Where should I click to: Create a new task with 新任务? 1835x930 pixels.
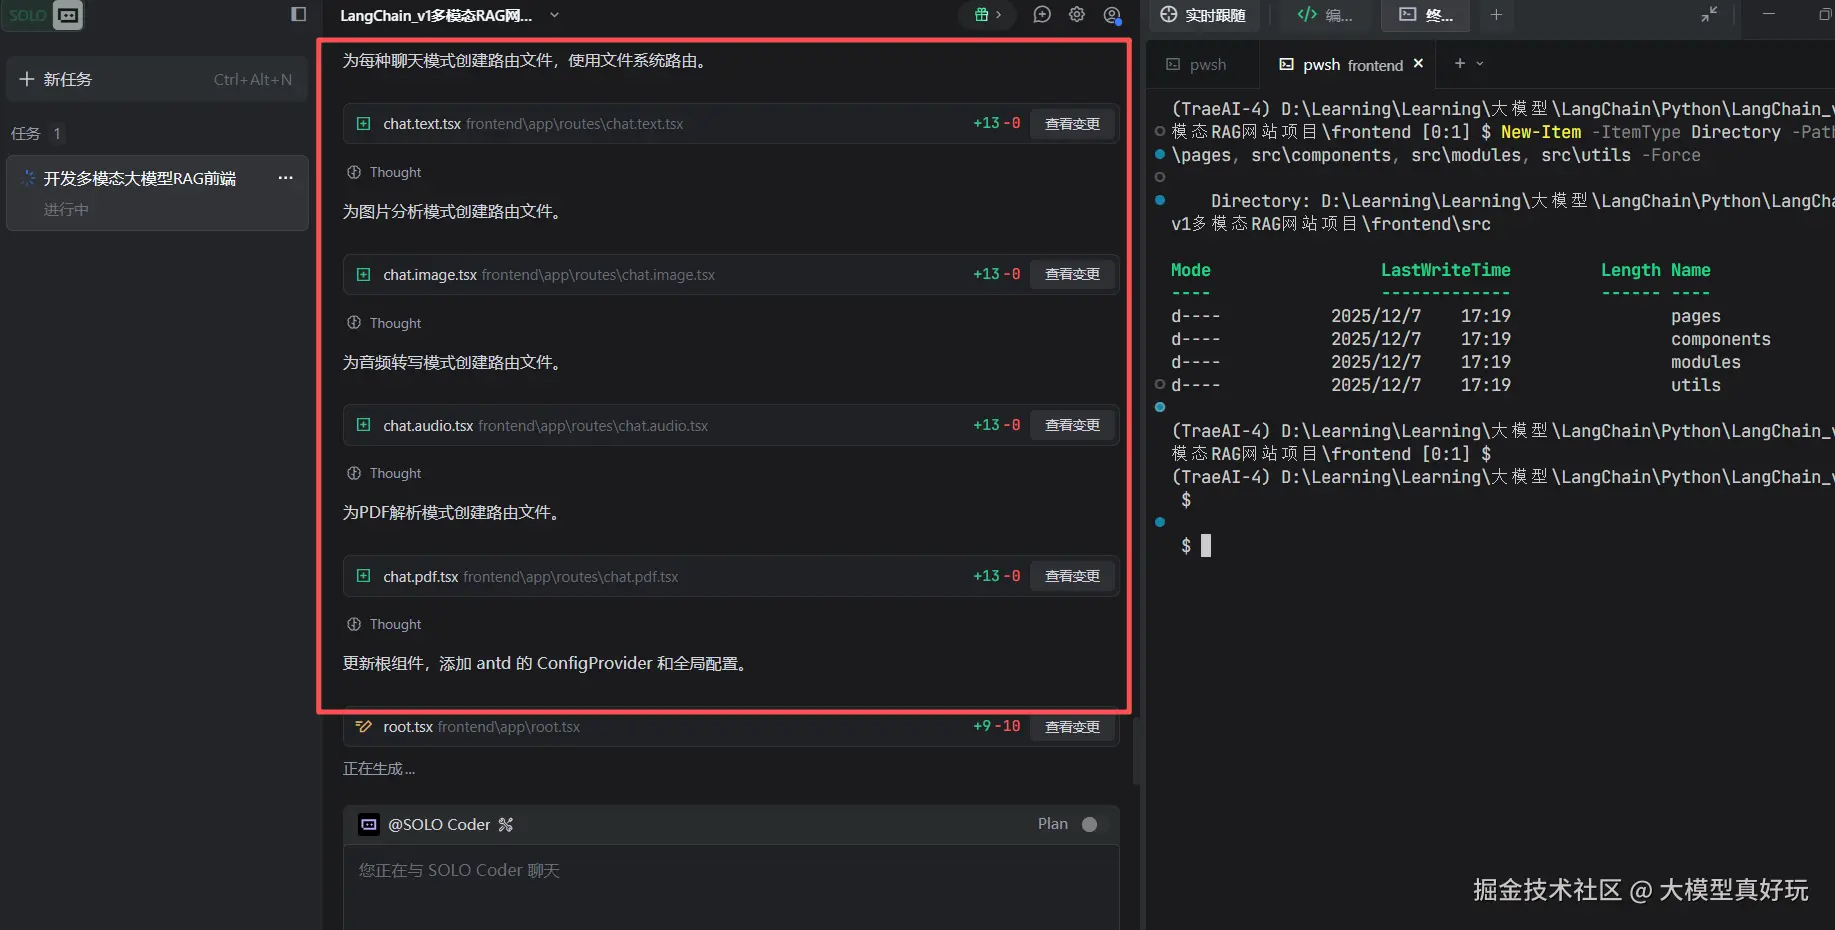click(157, 79)
